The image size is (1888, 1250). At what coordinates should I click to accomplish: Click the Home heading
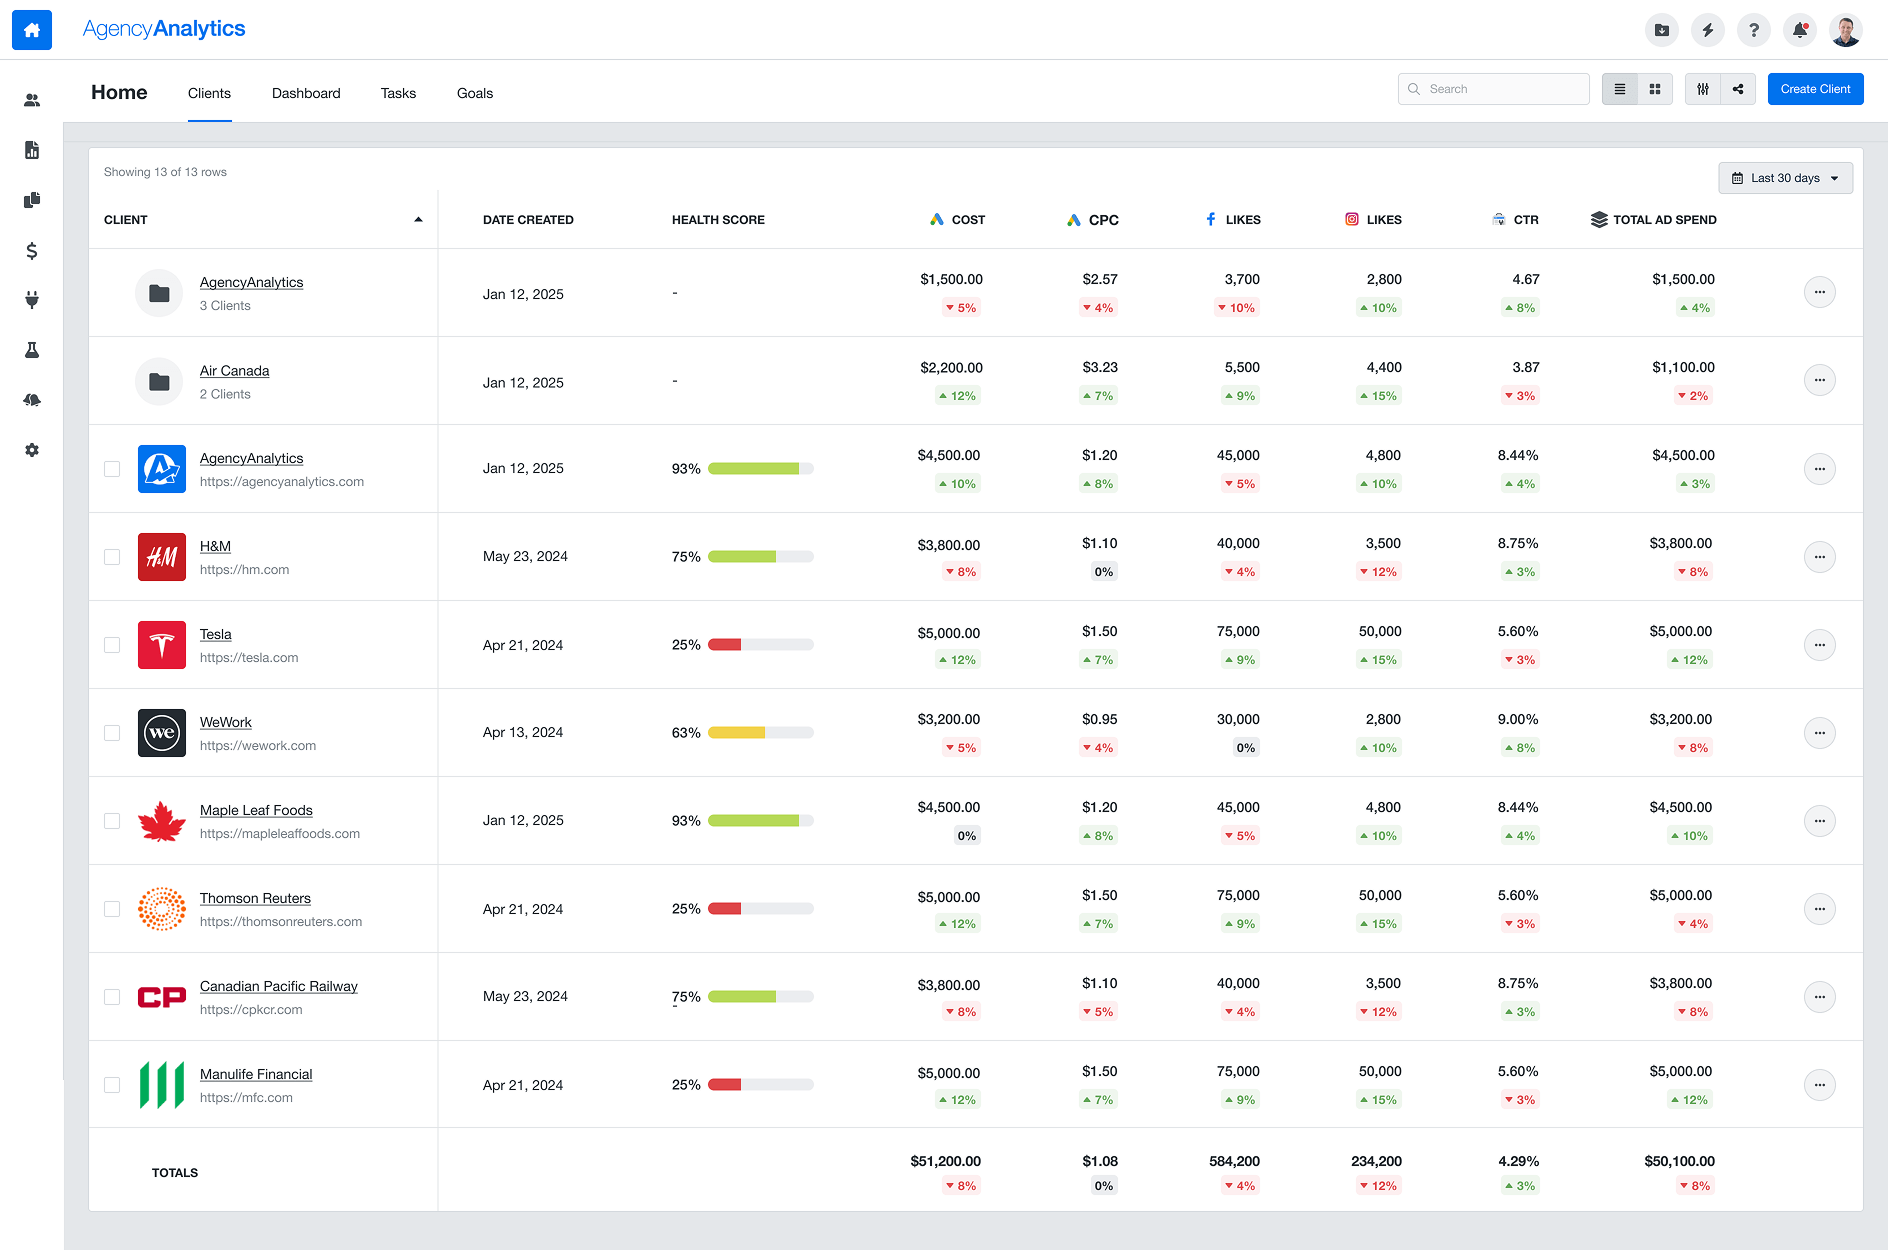(119, 93)
